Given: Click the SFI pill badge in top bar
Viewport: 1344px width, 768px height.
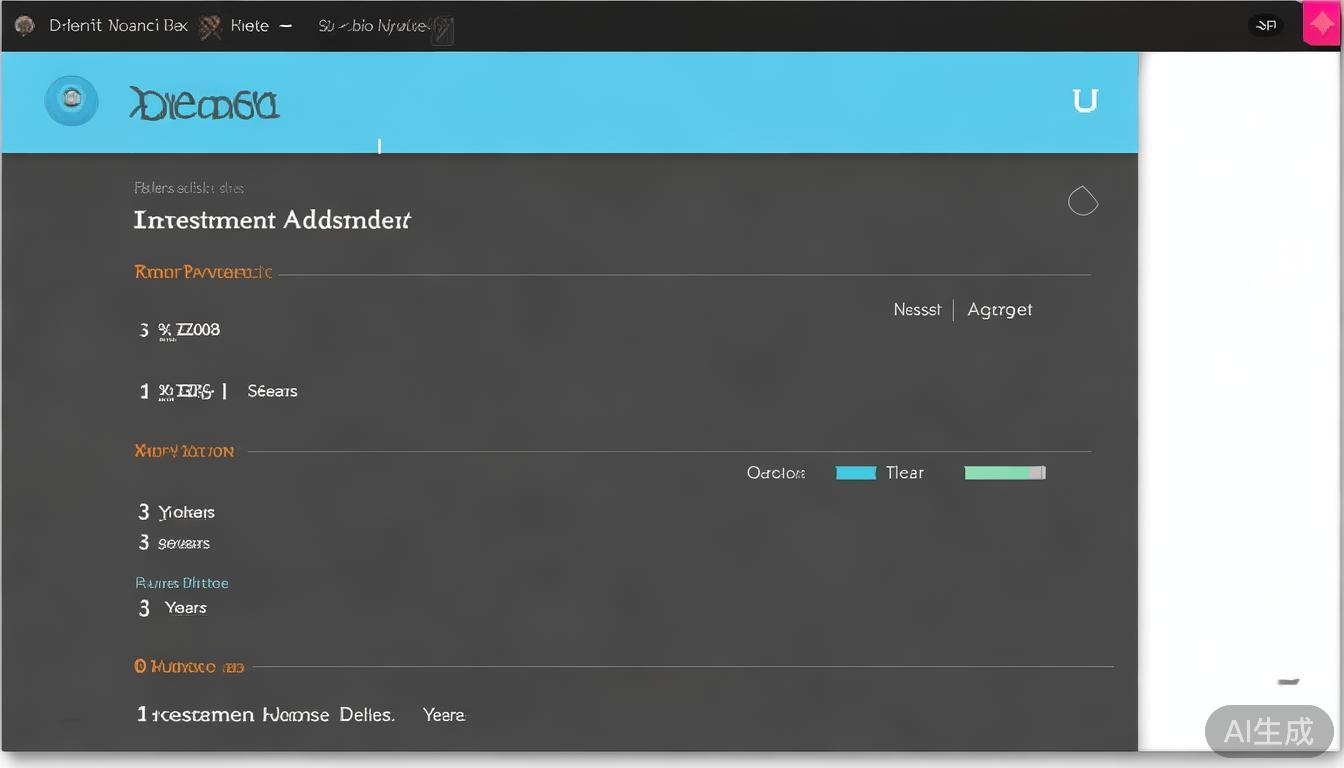Looking at the screenshot, I should pyautogui.click(x=1266, y=26).
